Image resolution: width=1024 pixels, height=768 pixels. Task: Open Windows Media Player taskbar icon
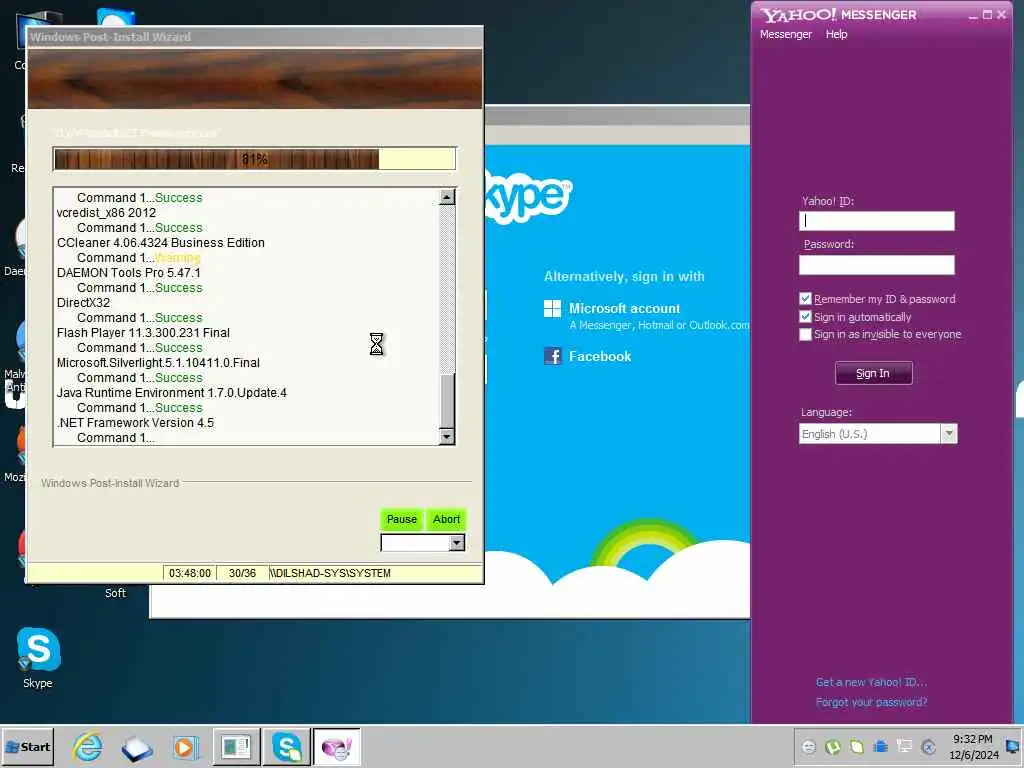click(185, 747)
